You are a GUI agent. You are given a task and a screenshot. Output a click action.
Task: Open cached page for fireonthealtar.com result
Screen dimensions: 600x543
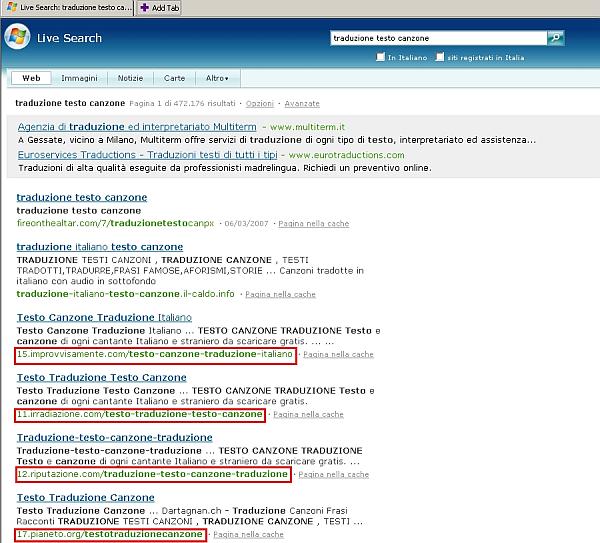314,223
